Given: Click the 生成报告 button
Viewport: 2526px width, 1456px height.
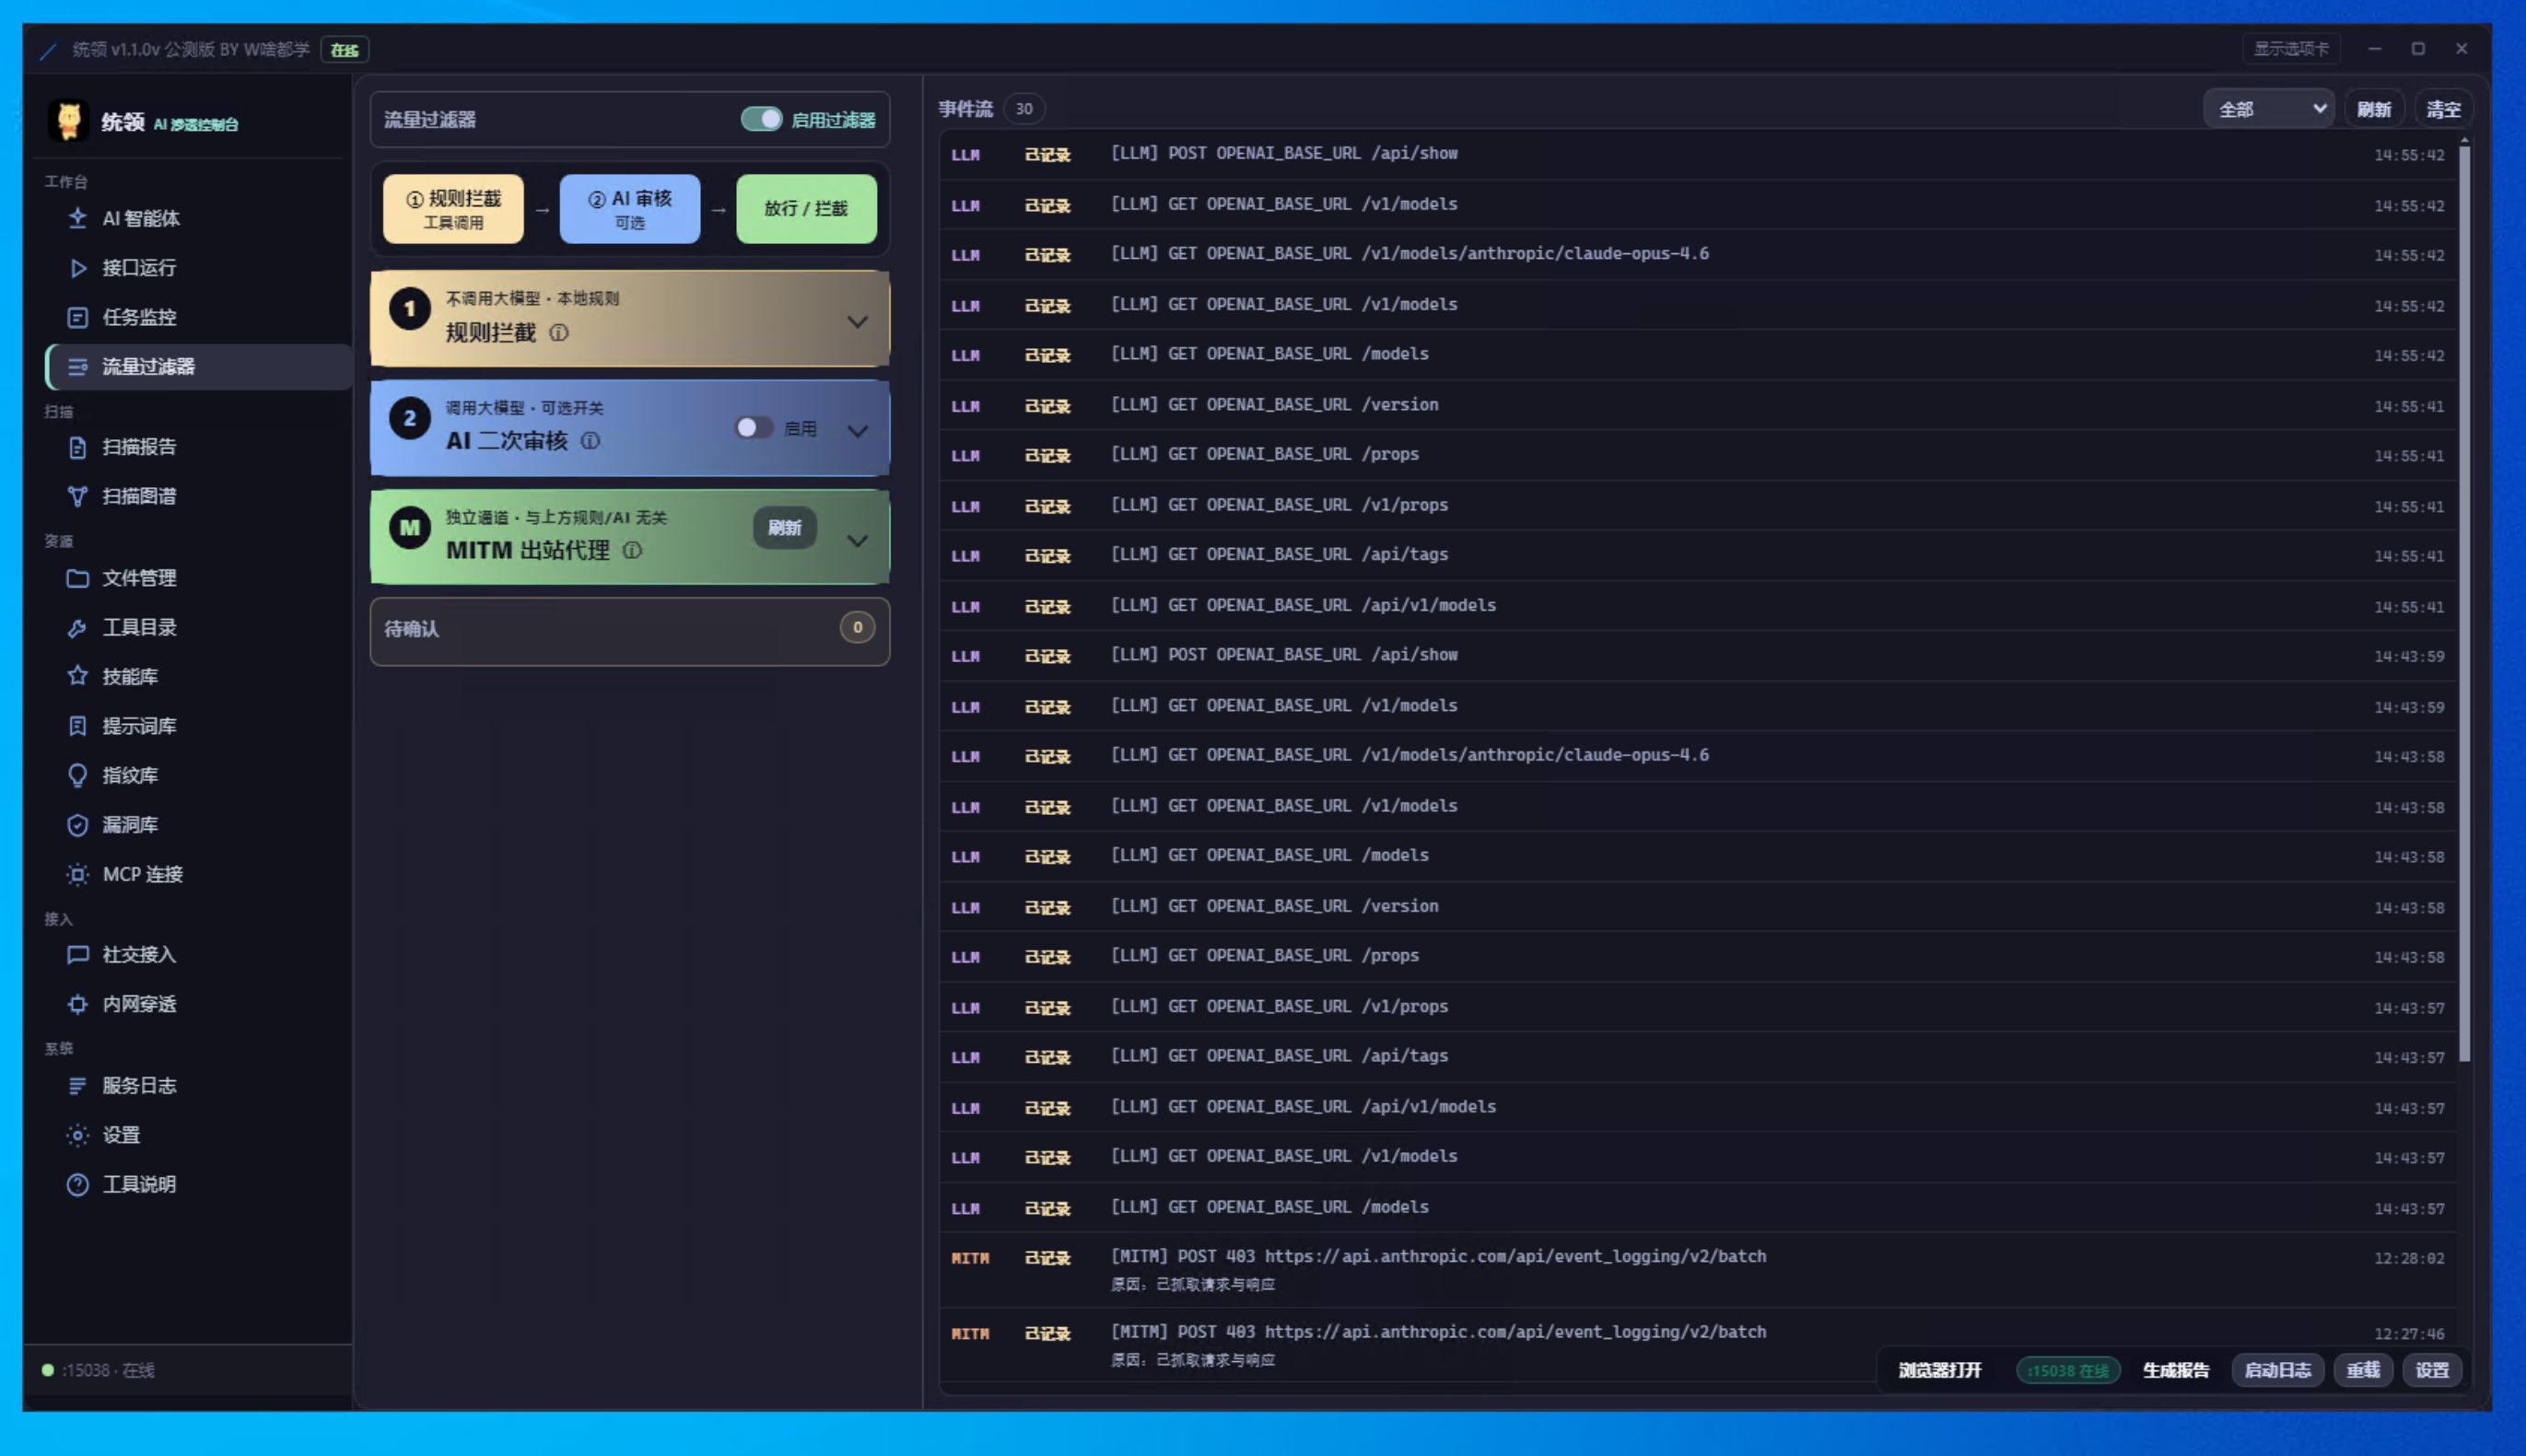Looking at the screenshot, I should (x=2176, y=1370).
